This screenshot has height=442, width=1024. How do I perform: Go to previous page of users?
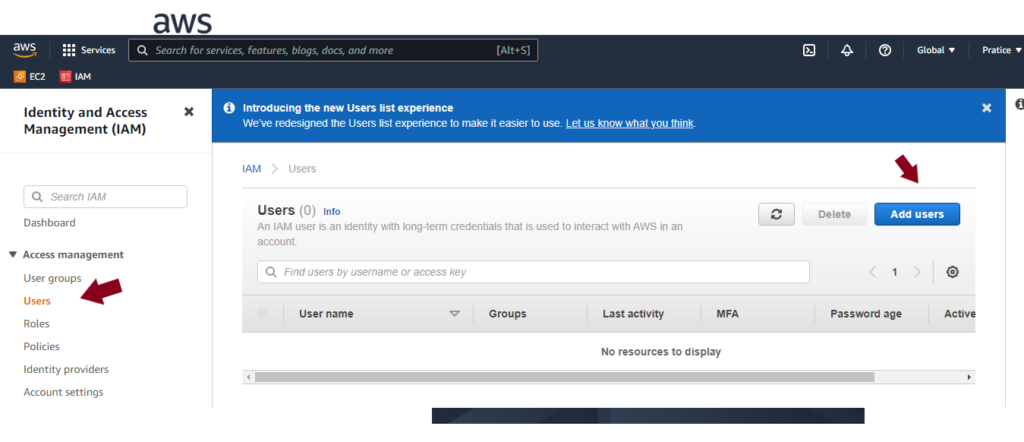(872, 272)
